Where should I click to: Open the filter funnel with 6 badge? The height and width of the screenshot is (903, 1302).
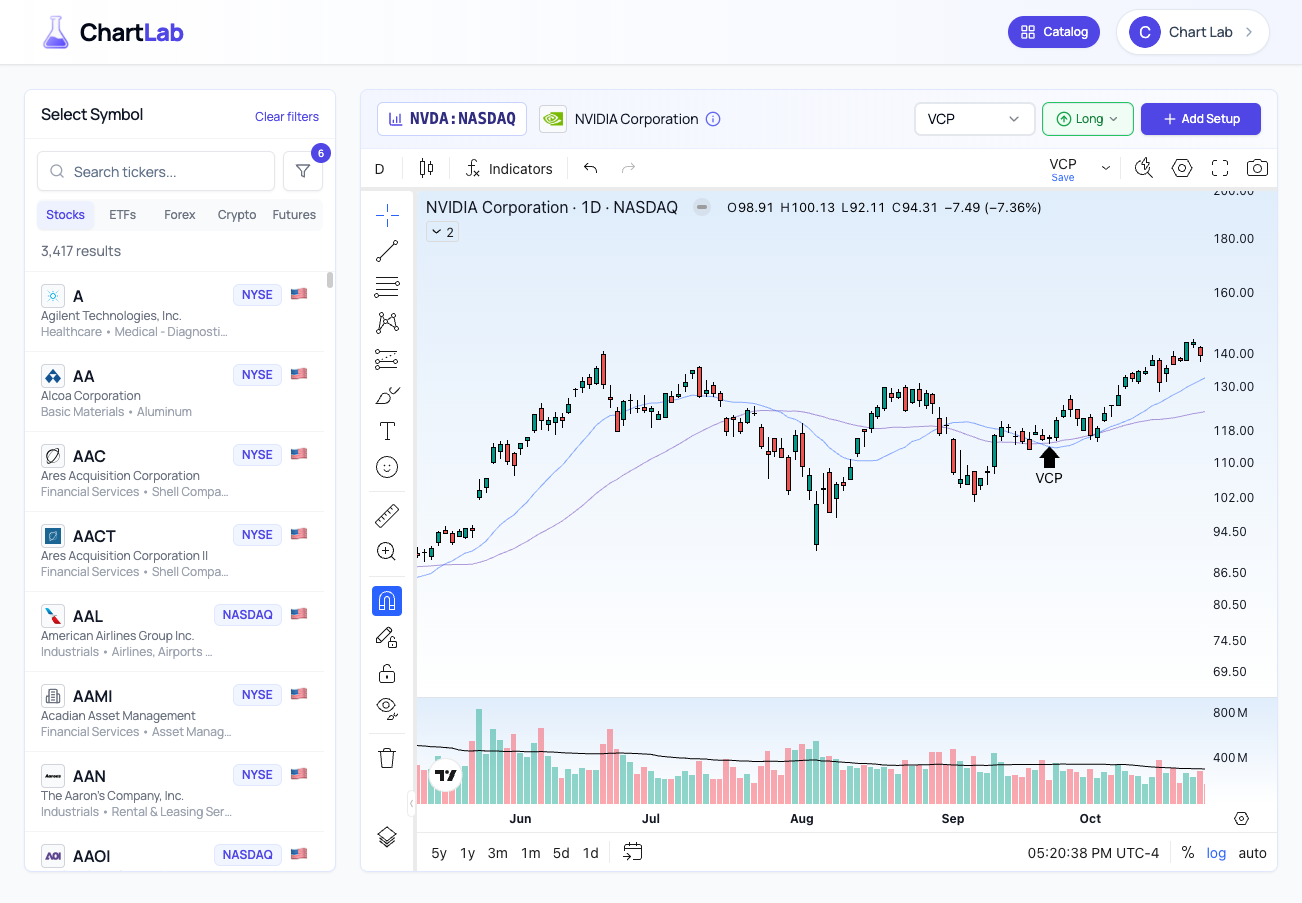click(x=303, y=171)
